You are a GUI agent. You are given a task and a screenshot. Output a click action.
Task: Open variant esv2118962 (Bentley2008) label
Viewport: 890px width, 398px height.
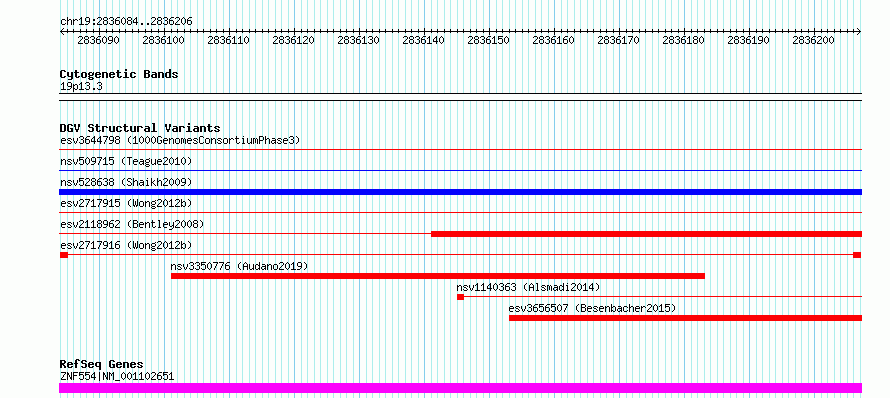(132, 224)
